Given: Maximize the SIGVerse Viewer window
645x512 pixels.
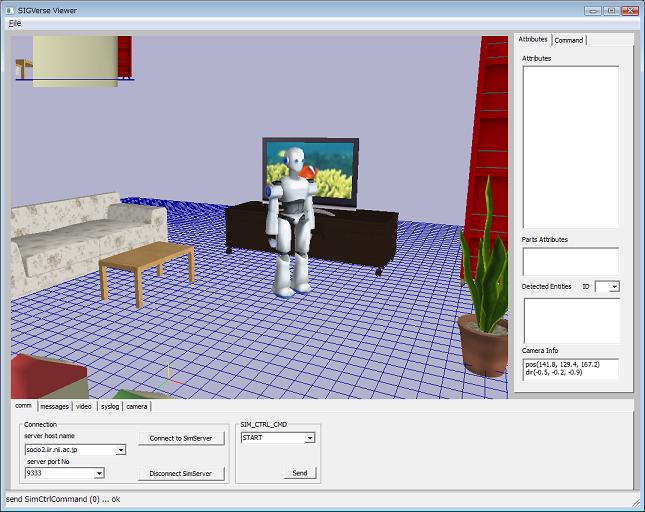Looking at the screenshot, I should click(x=610, y=9).
